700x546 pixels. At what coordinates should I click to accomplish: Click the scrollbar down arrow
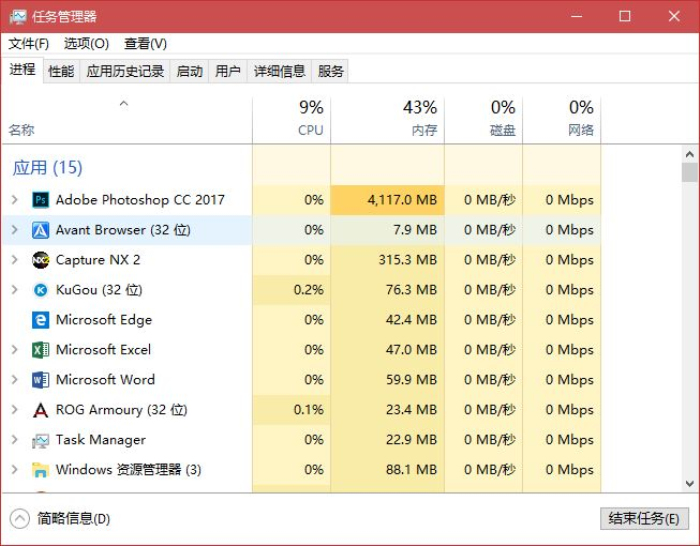(x=690, y=483)
